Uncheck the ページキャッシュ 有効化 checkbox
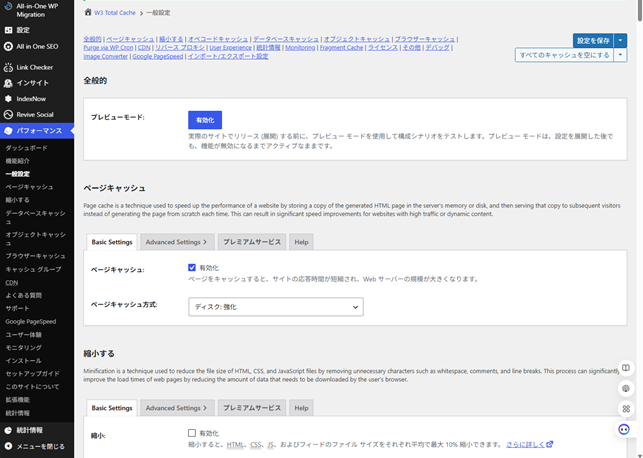 192,267
